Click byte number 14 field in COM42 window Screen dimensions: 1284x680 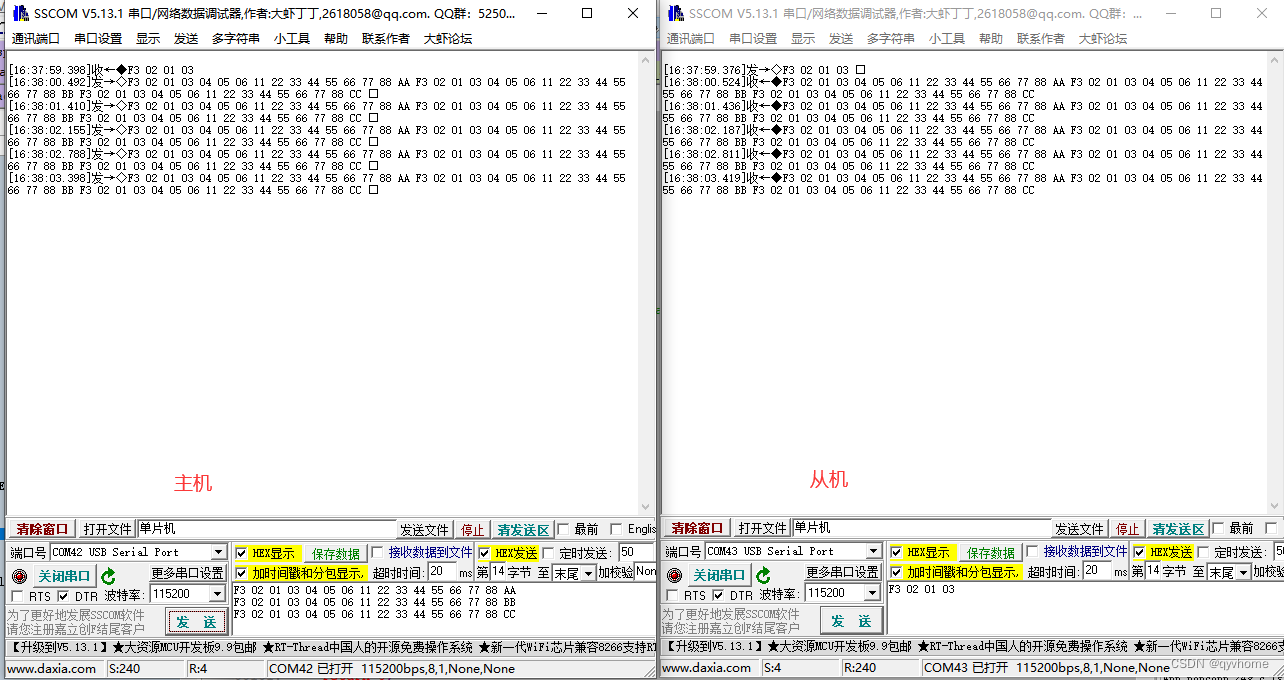click(x=499, y=573)
